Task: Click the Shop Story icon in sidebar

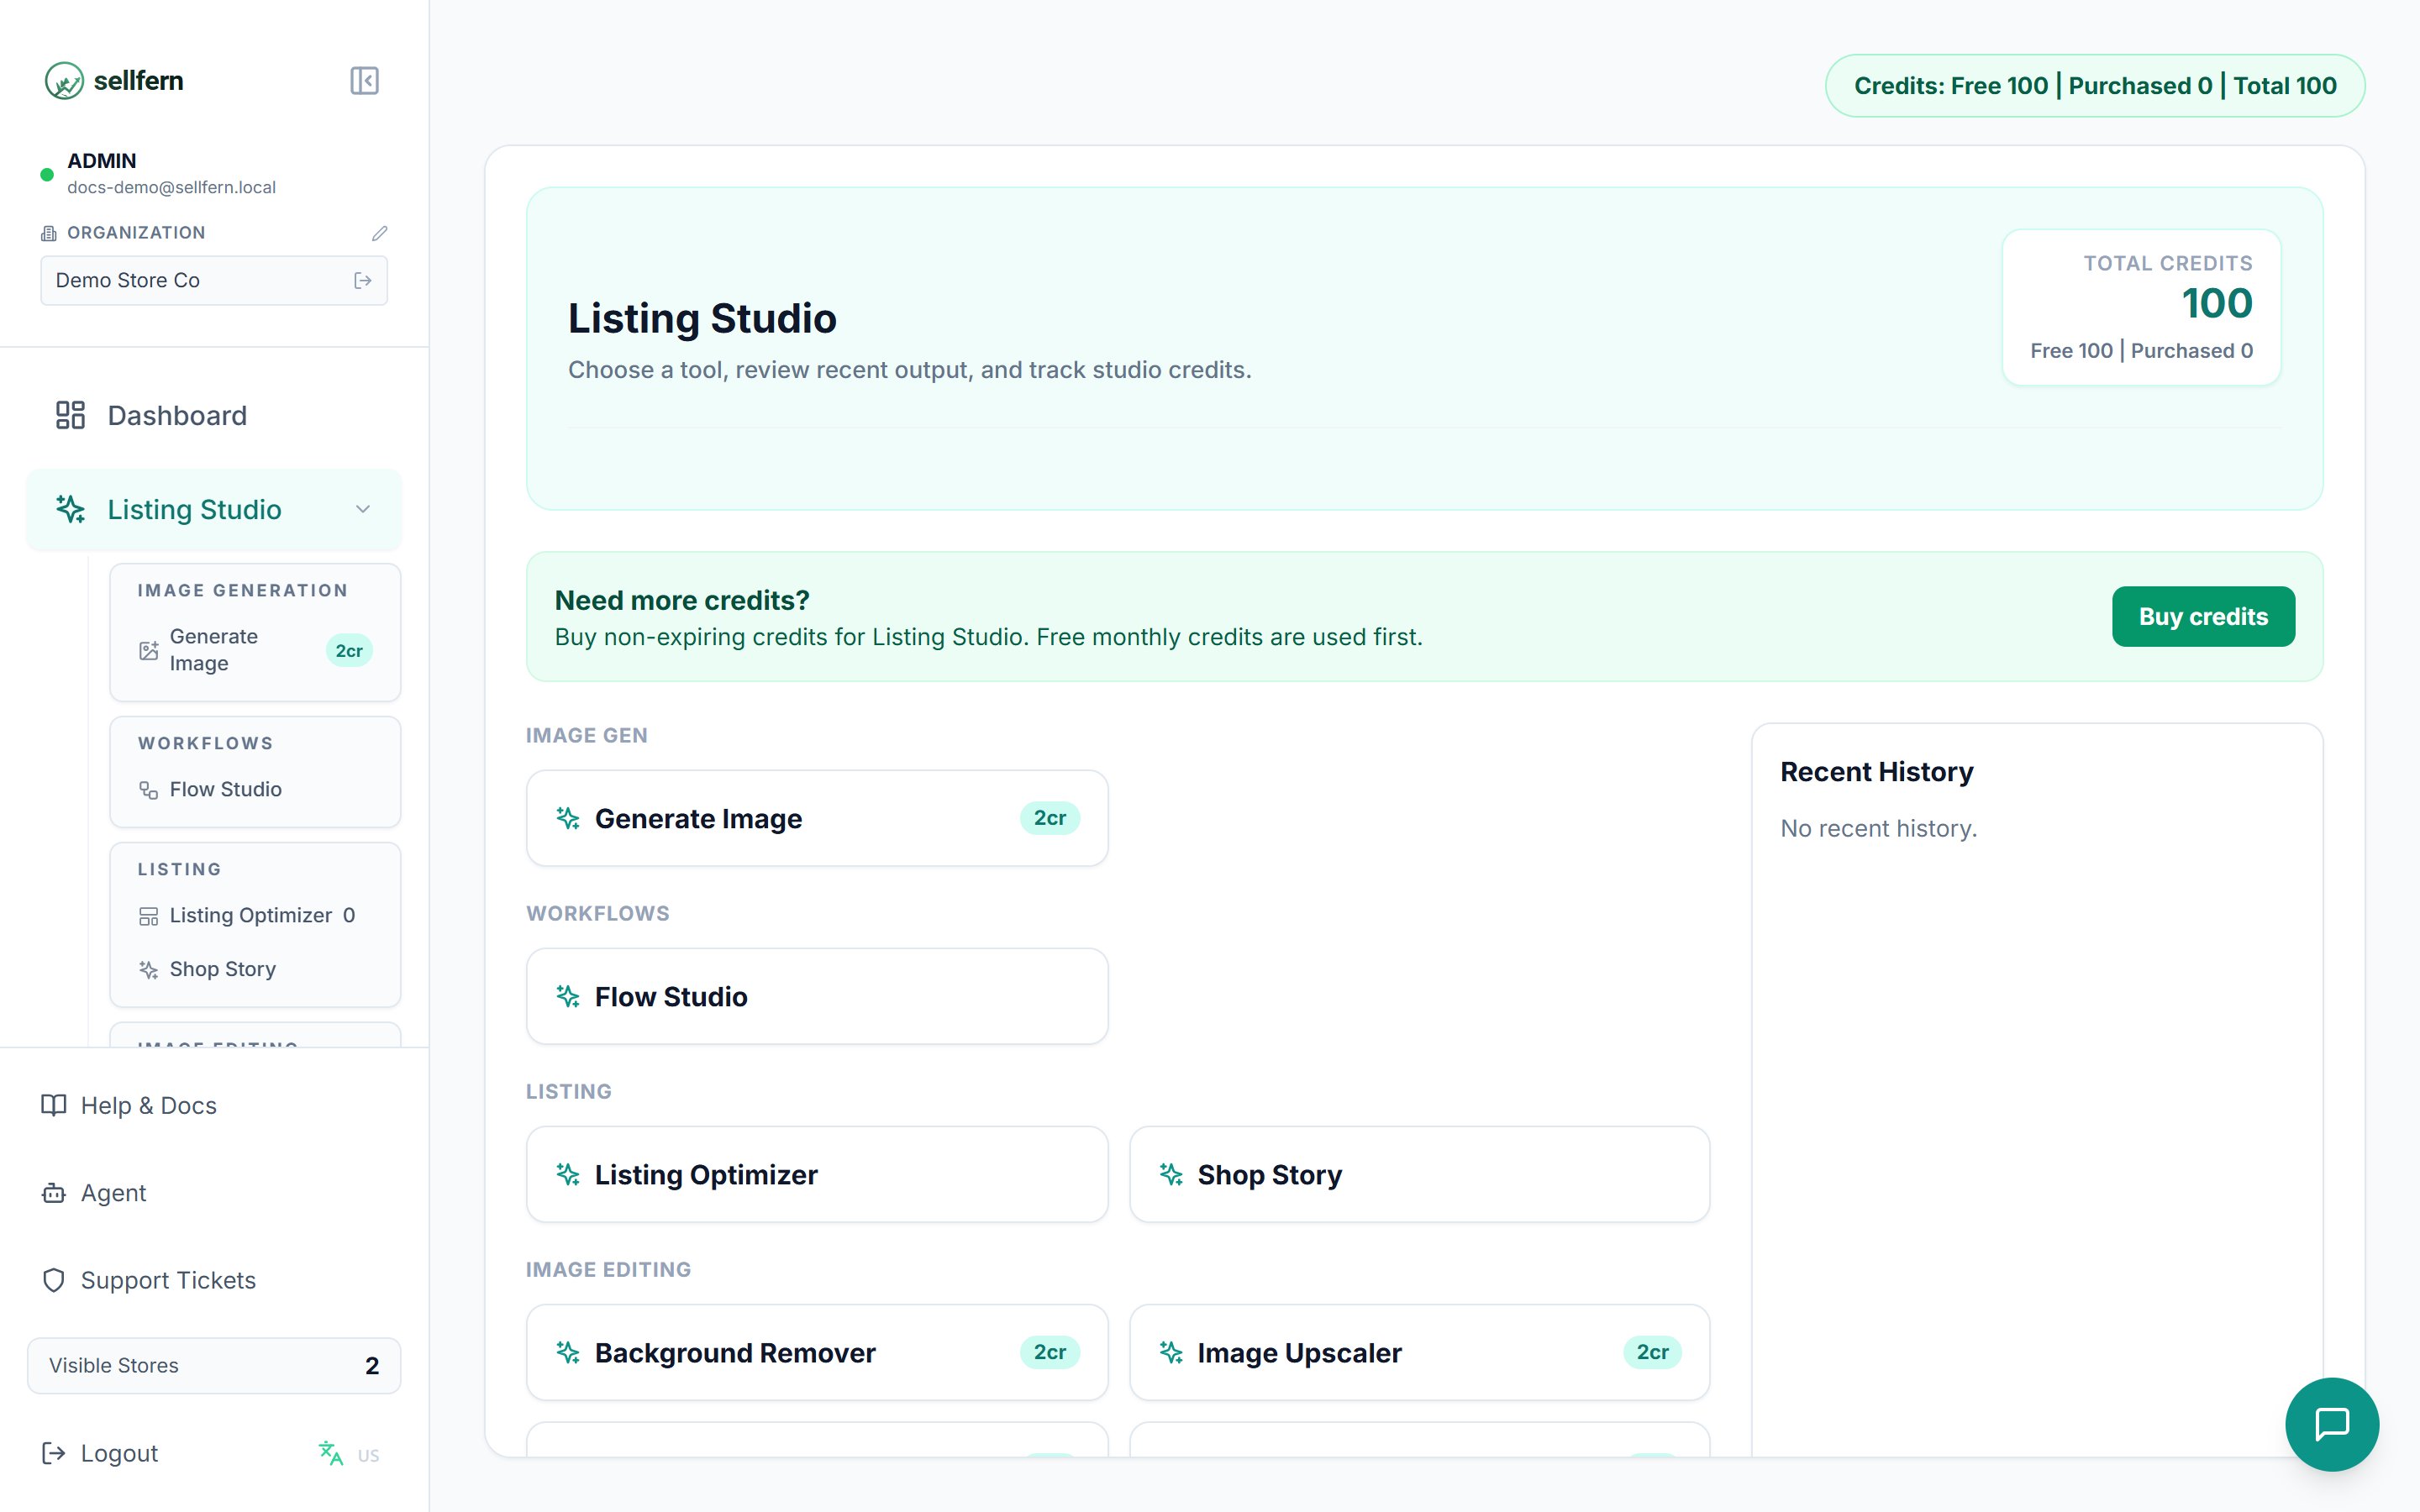Action: pyautogui.click(x=148, y=970)
